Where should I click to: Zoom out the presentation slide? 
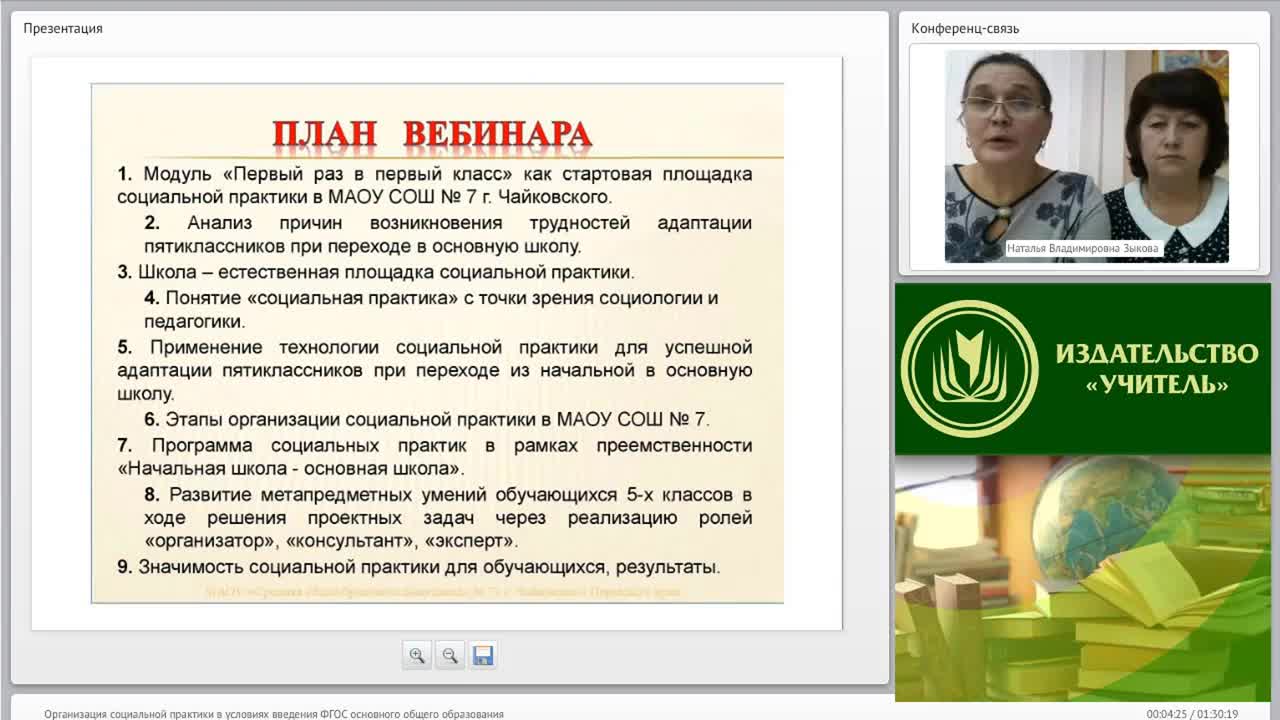pyautogui.click(x=450, y=655)
